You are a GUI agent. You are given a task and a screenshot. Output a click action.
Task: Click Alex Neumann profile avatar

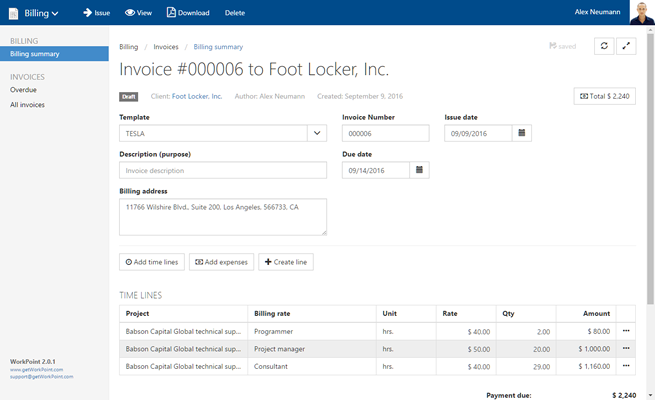[x=642, y=12]
